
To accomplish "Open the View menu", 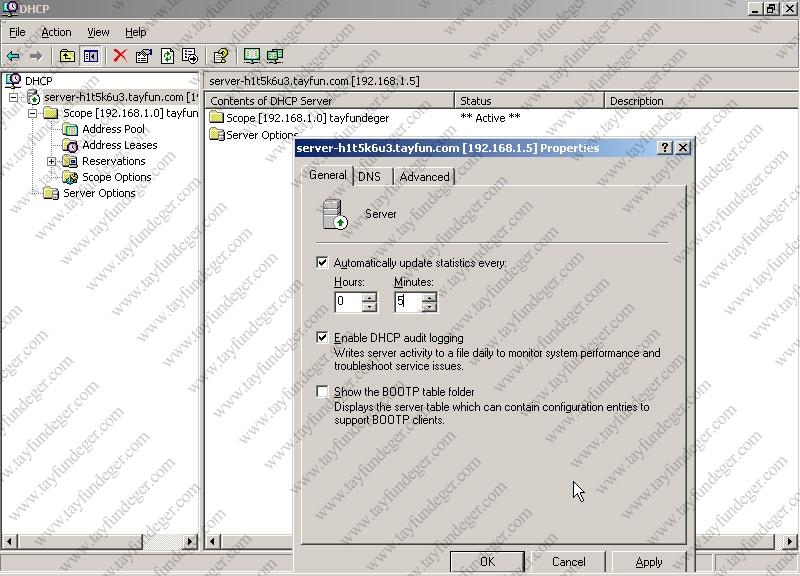I will tap(98, 32).
